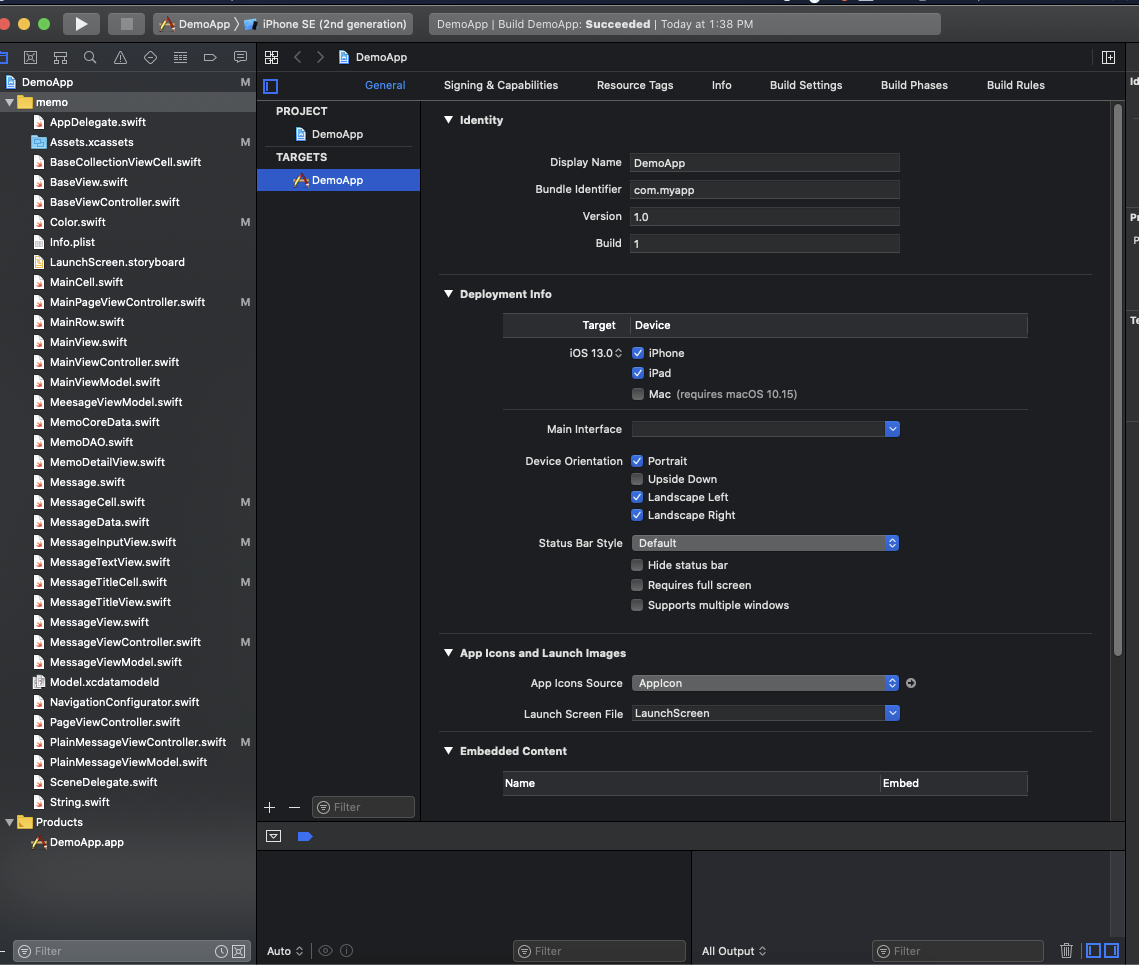The image size is (1139, 965).
Task: Show only the console pane
Action: click(1111, 950)
